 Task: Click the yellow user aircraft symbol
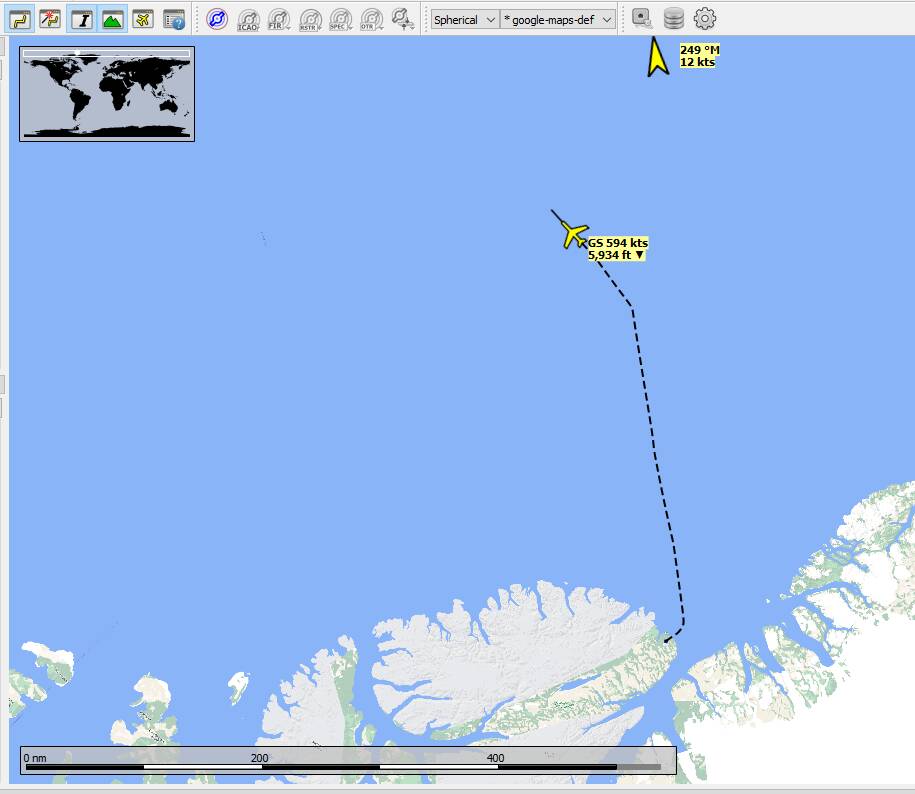pos(574,235)
